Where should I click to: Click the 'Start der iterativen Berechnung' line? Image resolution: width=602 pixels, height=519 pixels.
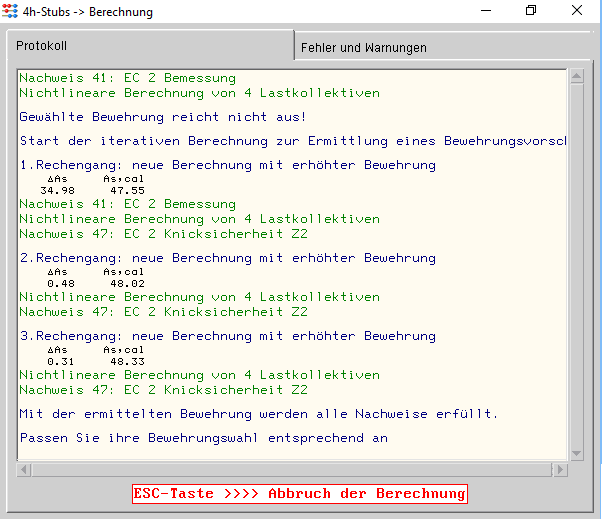290,141
